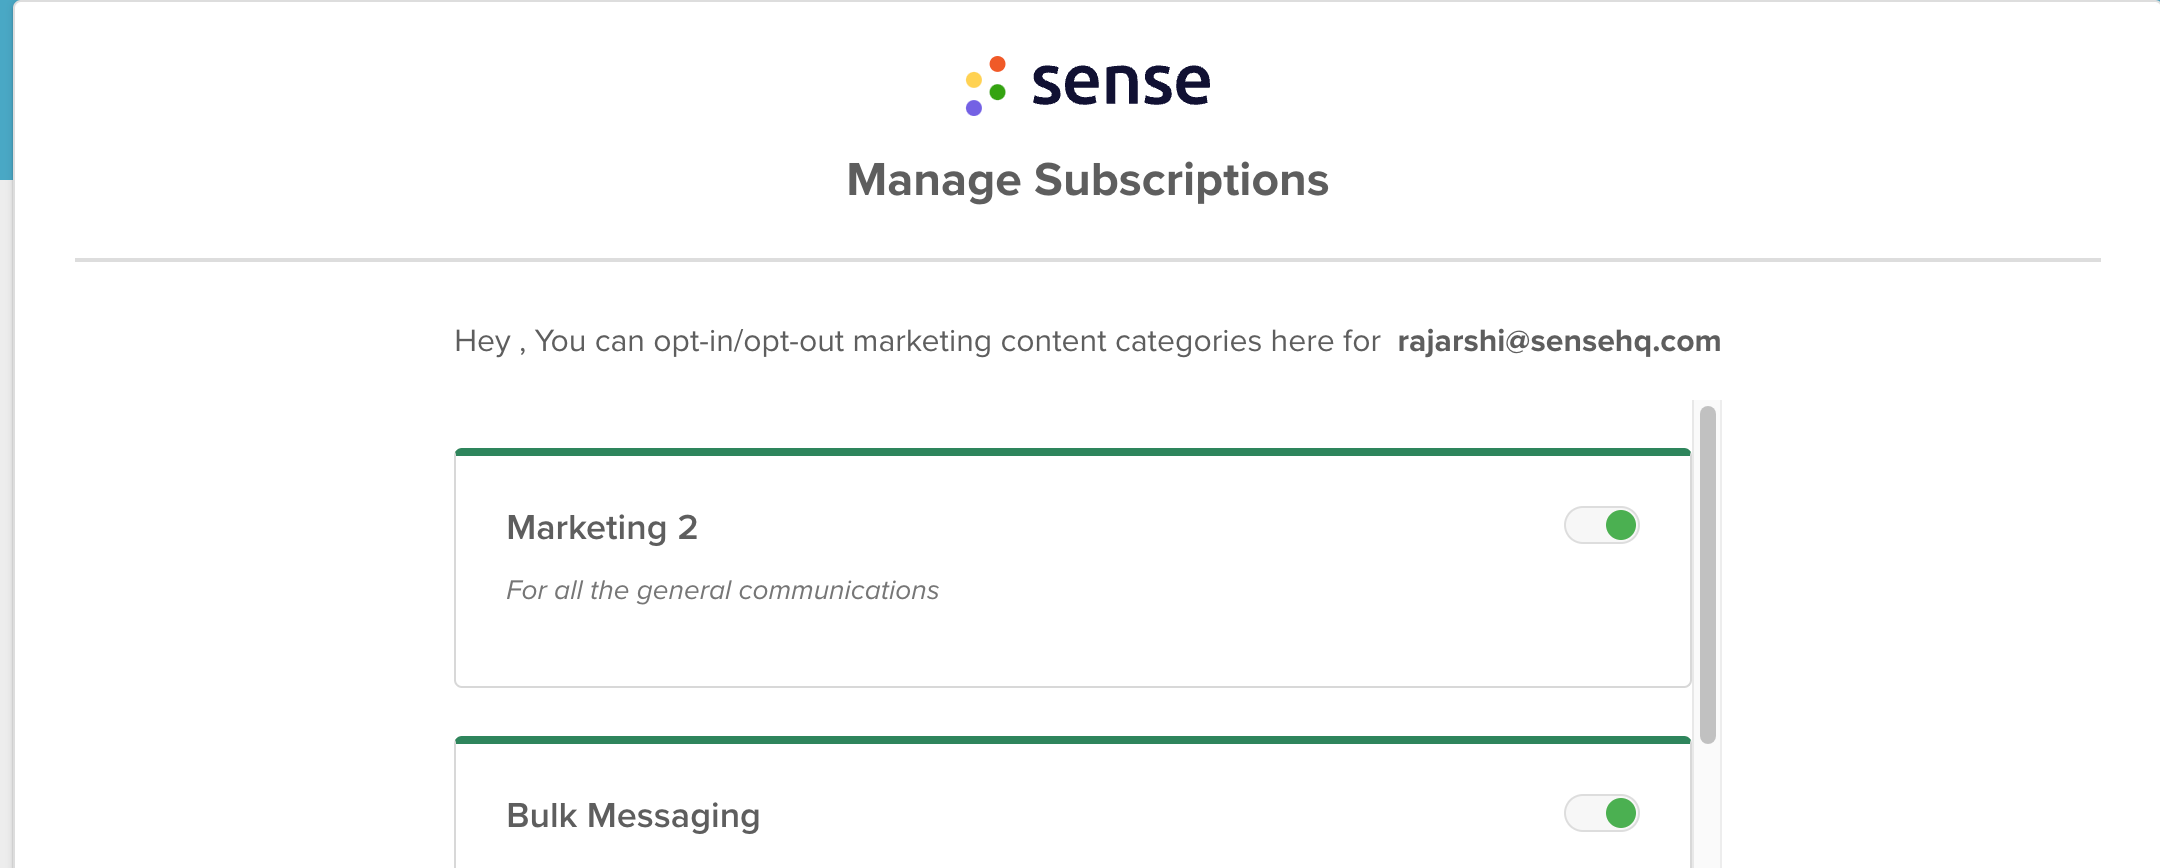
Task: Click the opt-in/opt-out instruction sentence
Action: [917, 341]
